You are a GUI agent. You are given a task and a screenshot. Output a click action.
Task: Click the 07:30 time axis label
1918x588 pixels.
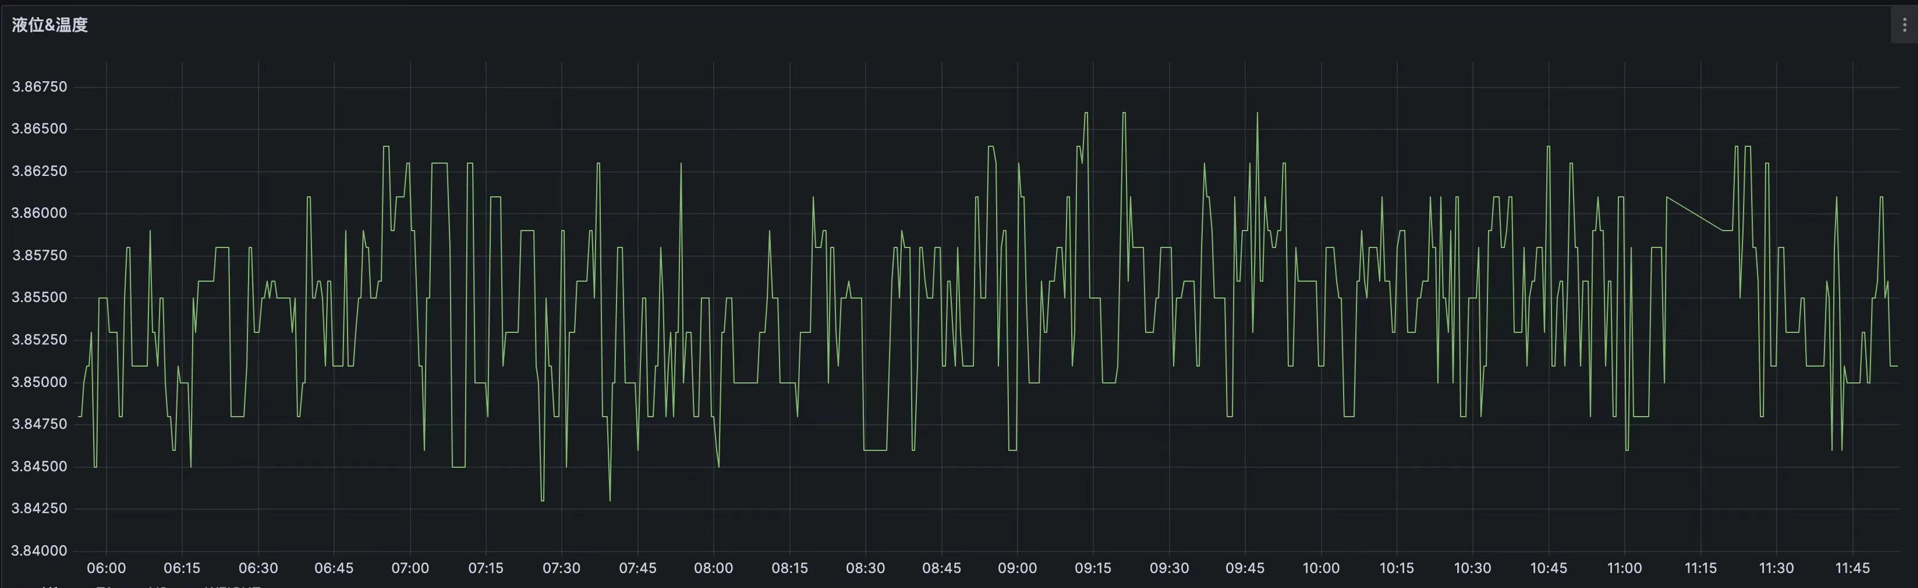coord(561,568)
